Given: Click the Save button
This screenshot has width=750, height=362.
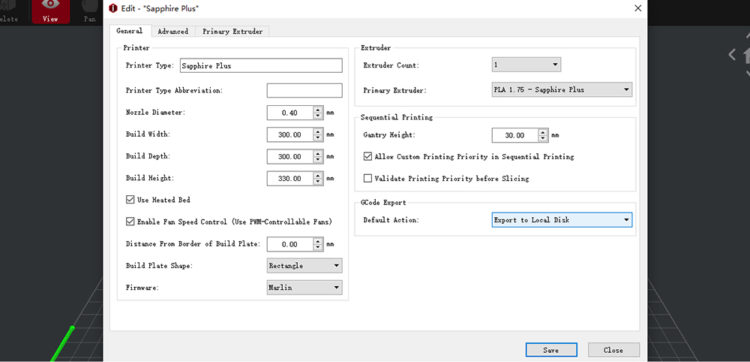Looking at the screenshot, I should pos(551,350).
